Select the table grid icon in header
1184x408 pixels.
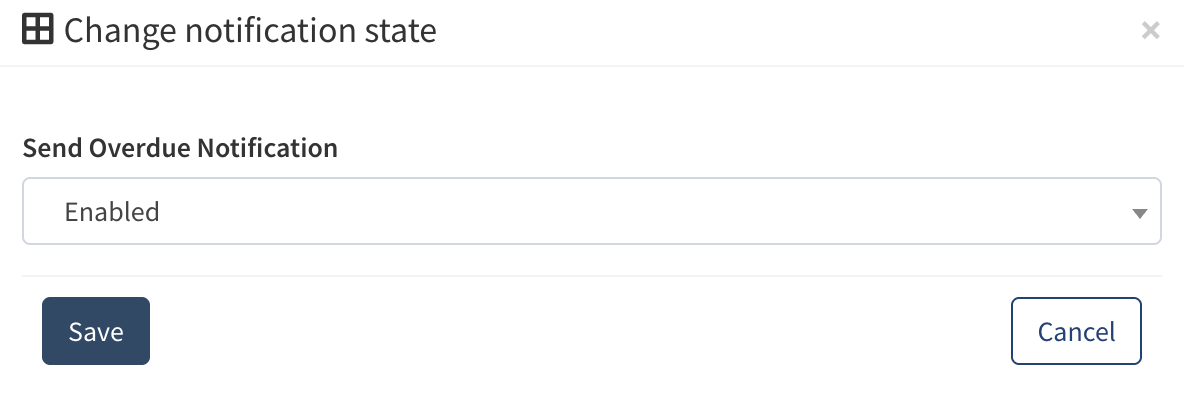38,30
